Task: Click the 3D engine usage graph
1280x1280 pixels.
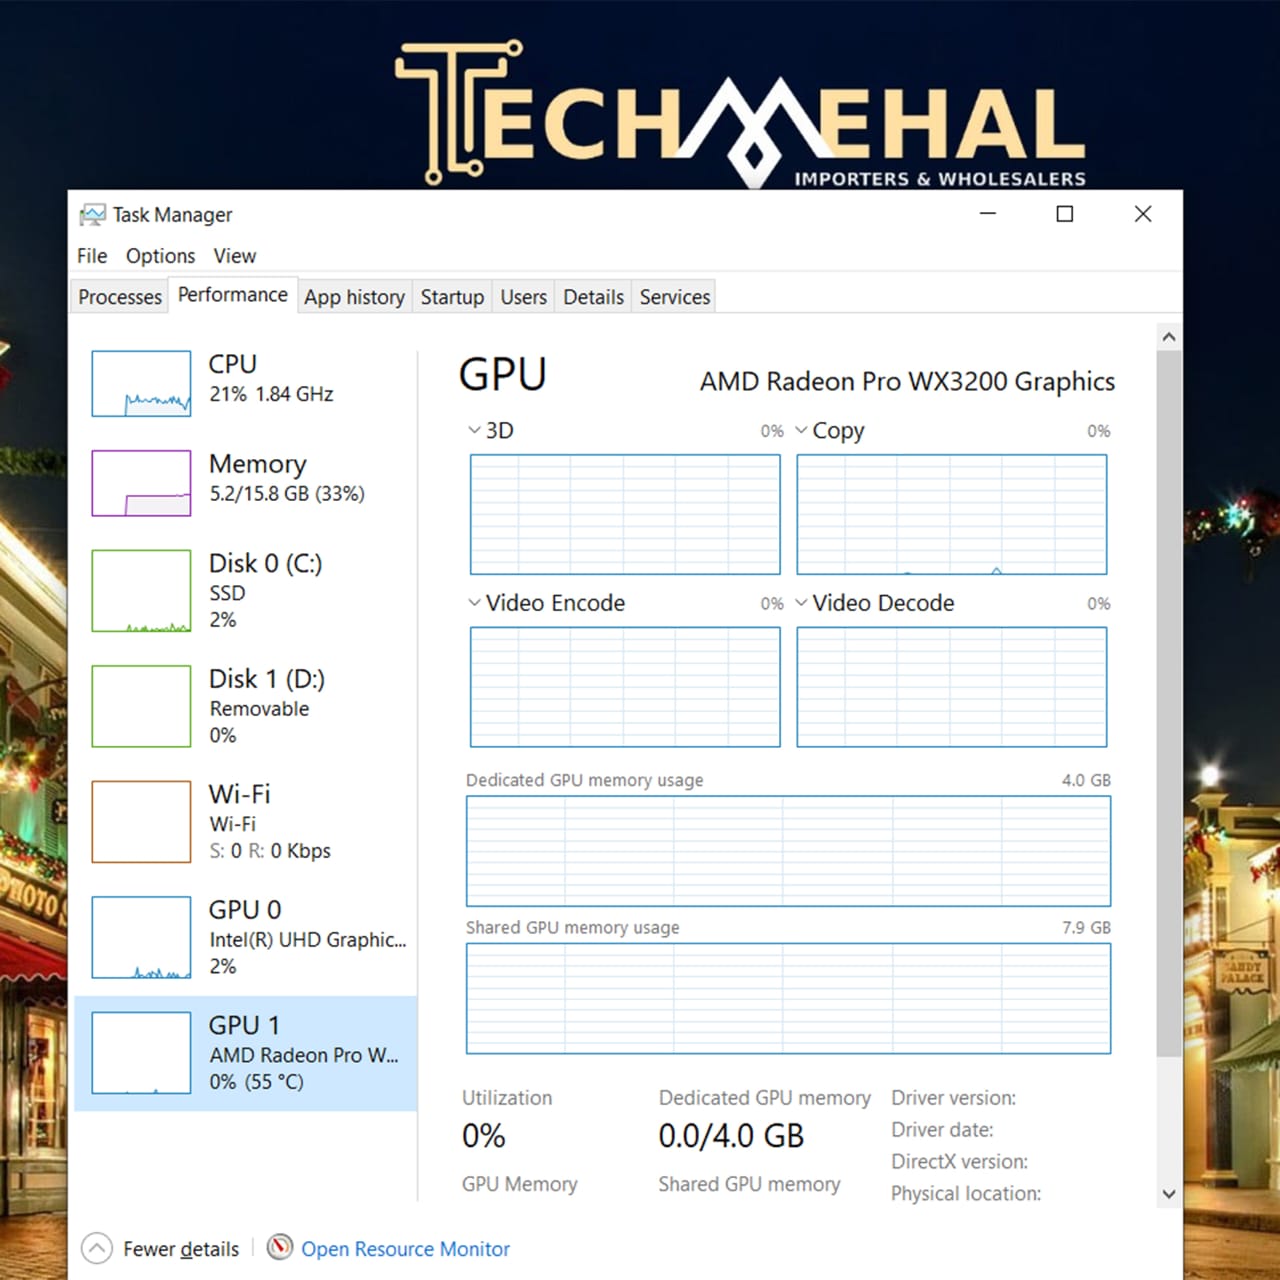Action: click(625, 514)
